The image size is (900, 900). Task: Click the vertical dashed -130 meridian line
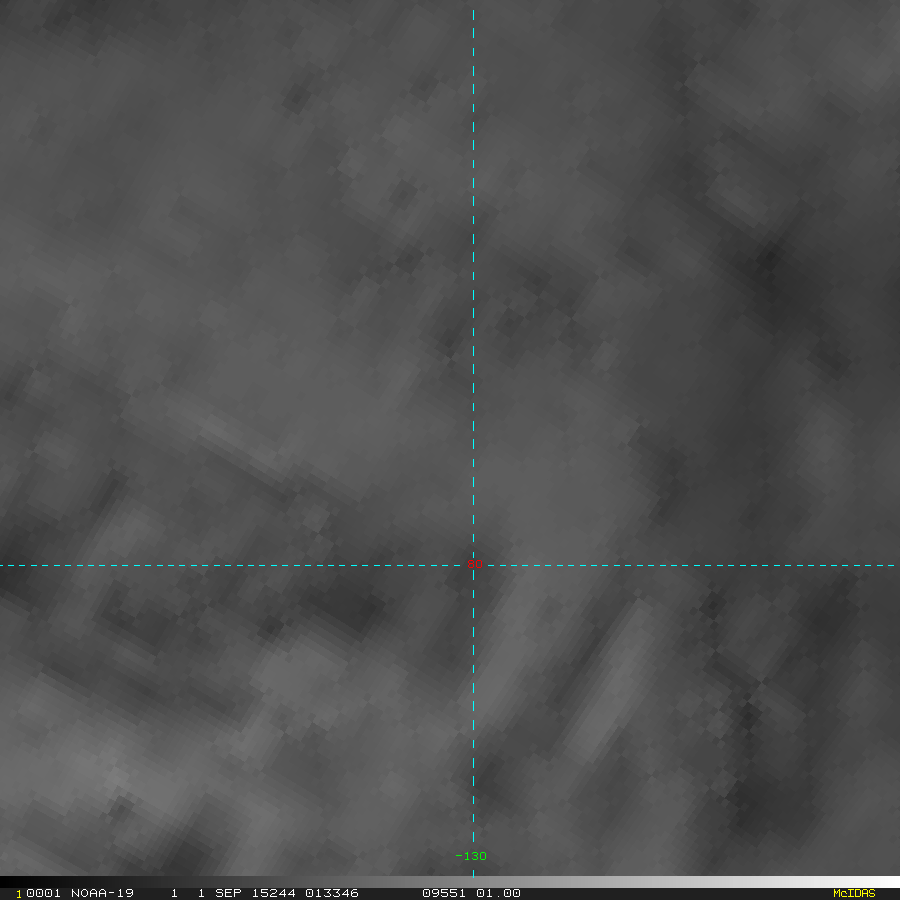click(x=473, y=300)
